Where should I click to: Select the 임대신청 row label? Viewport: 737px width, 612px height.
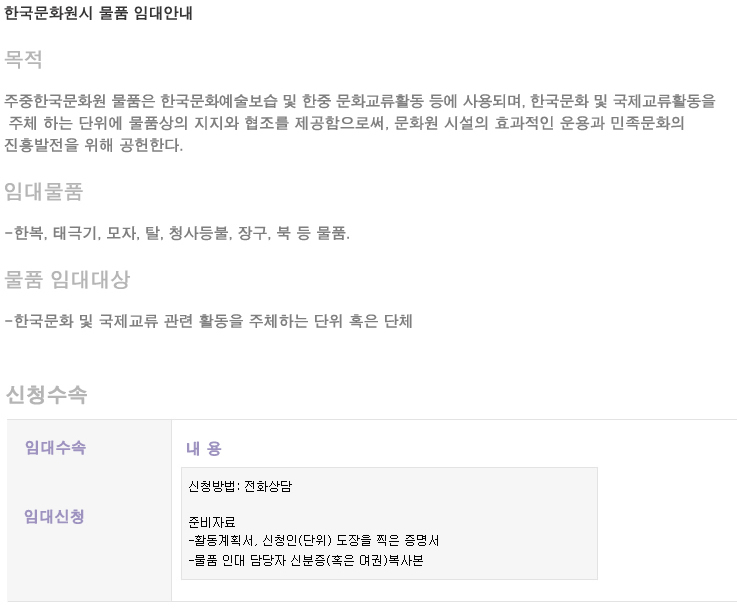point(55,517)
